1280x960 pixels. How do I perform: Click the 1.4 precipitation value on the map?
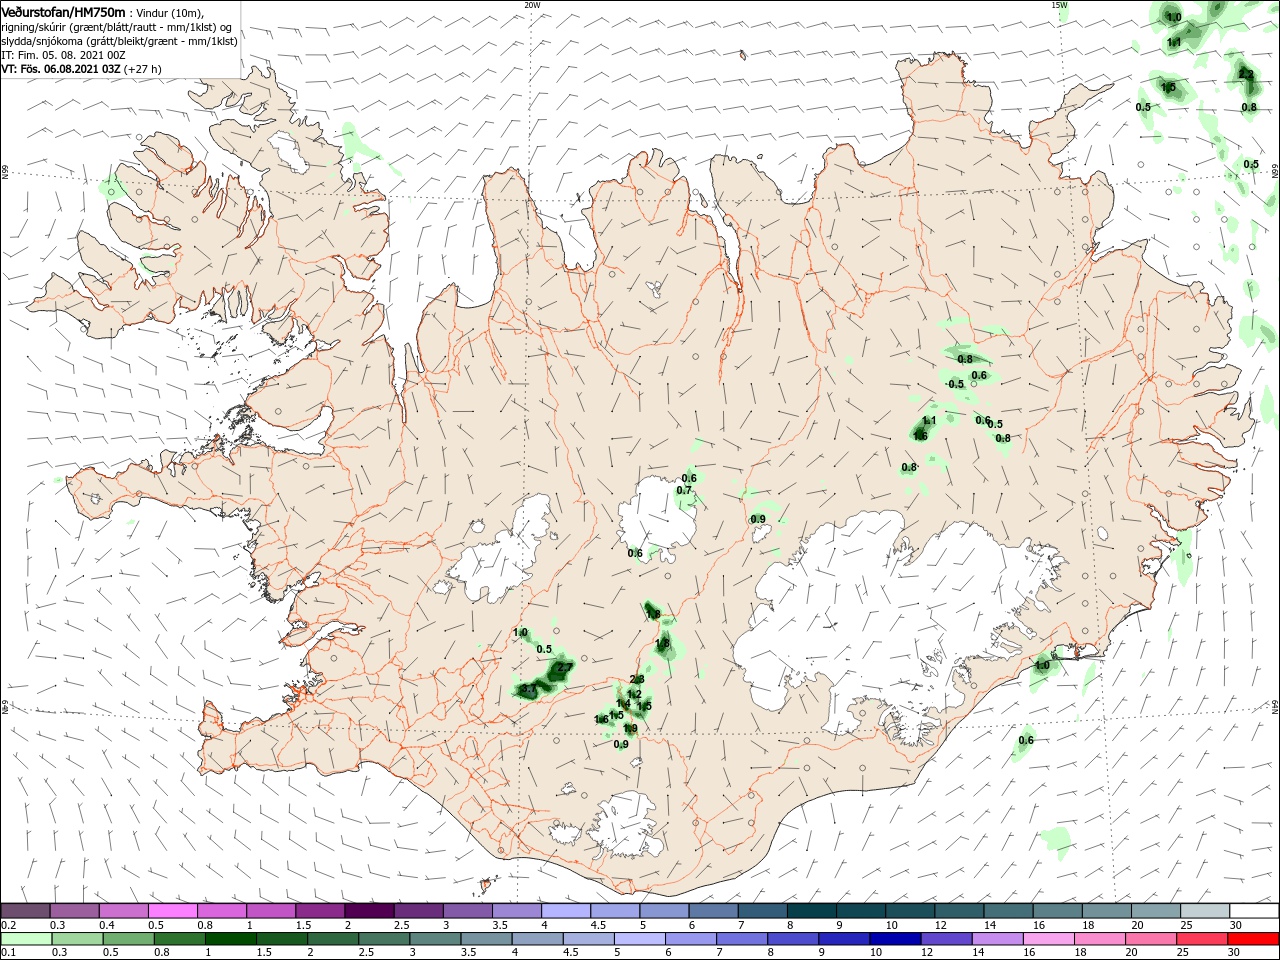click(623, 705)
